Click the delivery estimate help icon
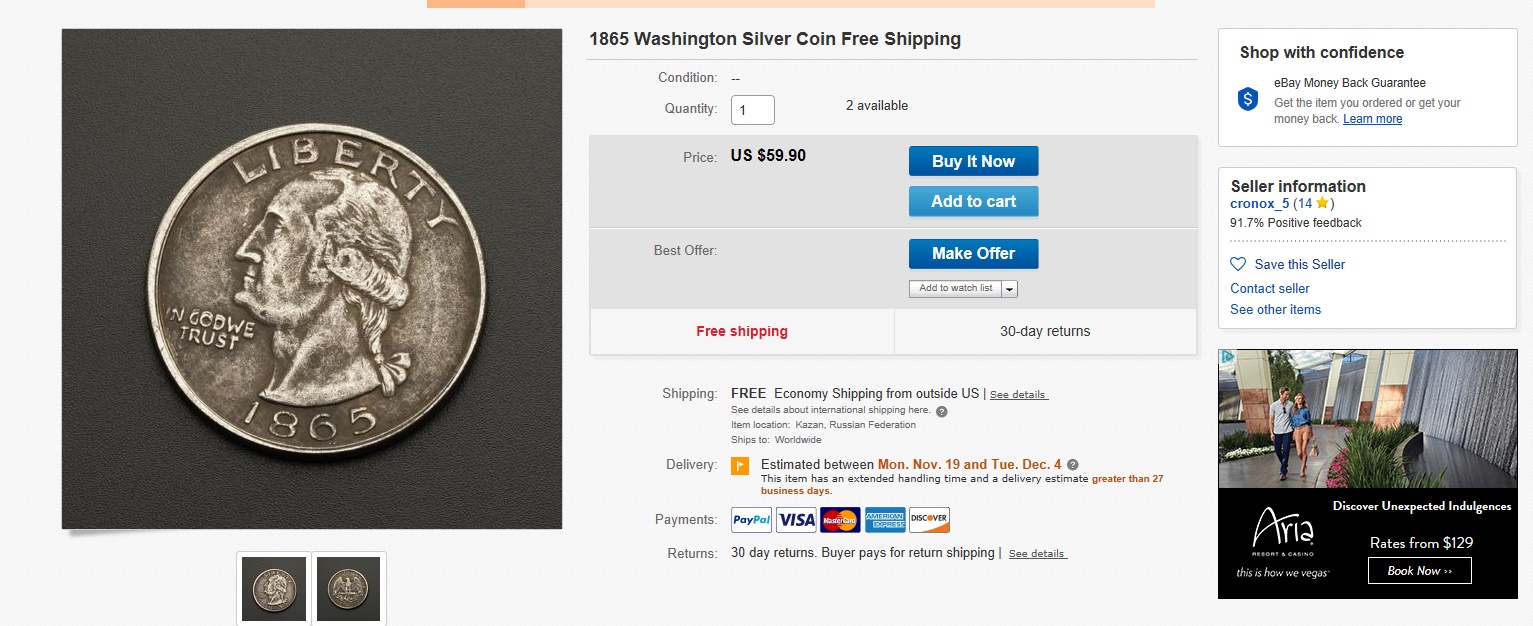The width and height of the screenshot is (1533, 626). (1073, 465)
